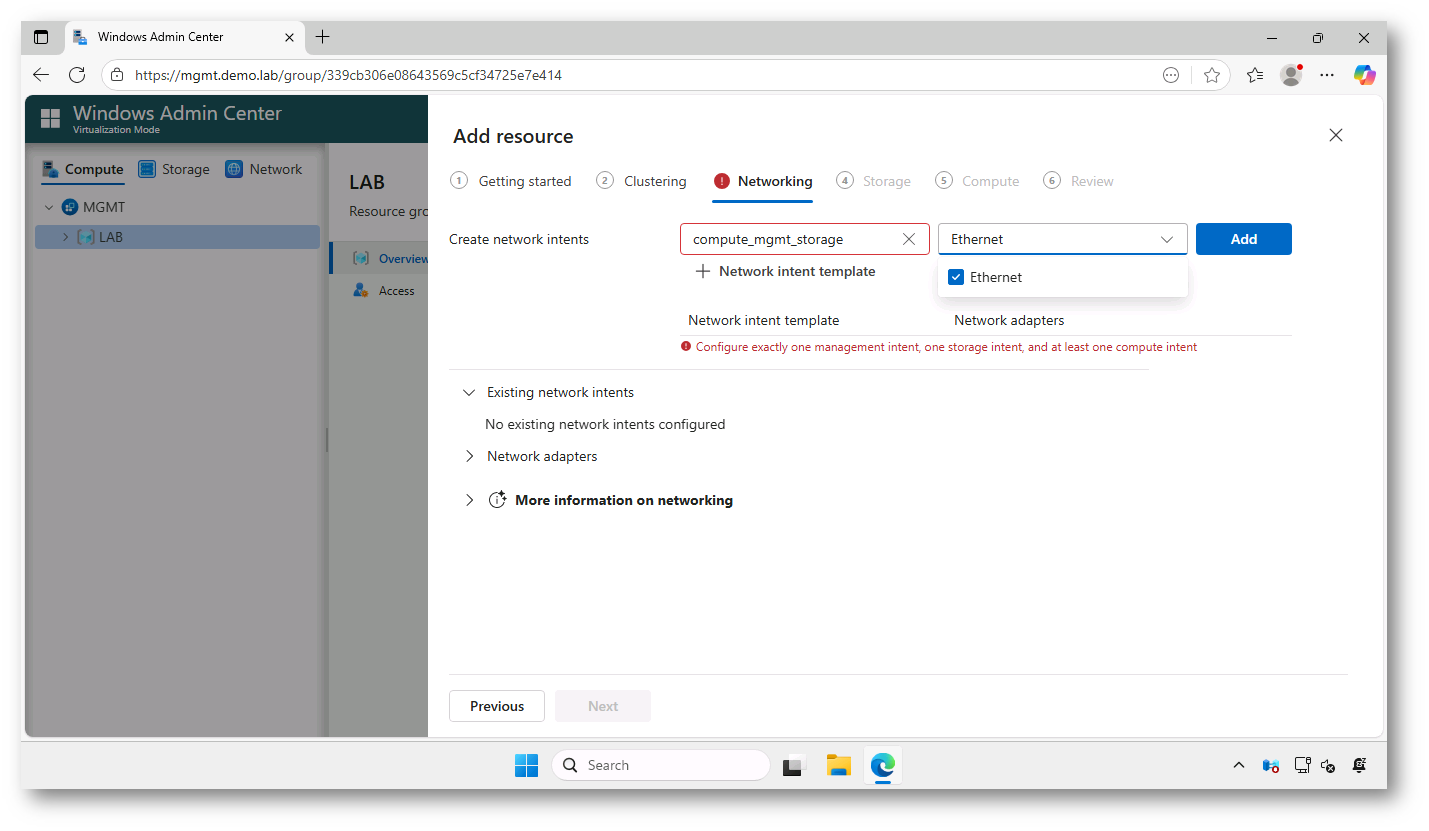1429x831 pixels.
Task: Open Copilot from the Edge toolbar
Action: coord(1364,75)
